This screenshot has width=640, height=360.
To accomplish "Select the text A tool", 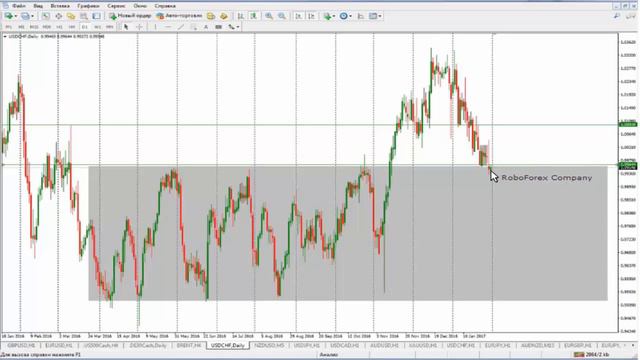I will pos(206,27).
